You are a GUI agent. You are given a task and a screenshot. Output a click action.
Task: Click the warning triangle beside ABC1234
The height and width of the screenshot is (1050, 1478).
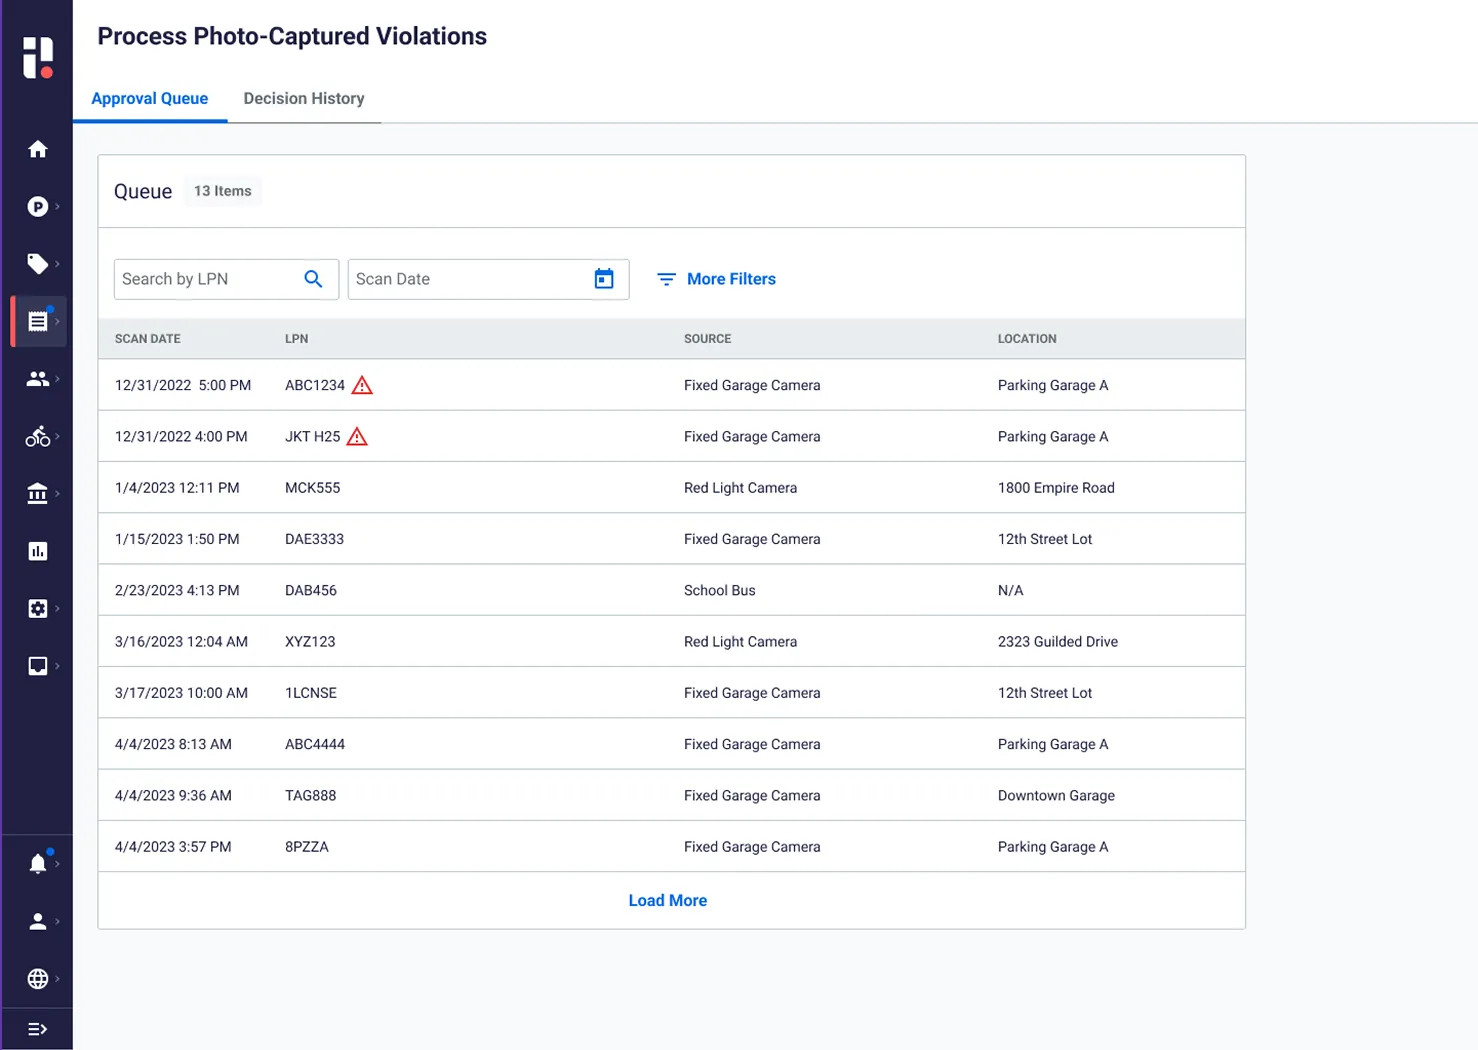pyautogui.click(x=362, y=385)
